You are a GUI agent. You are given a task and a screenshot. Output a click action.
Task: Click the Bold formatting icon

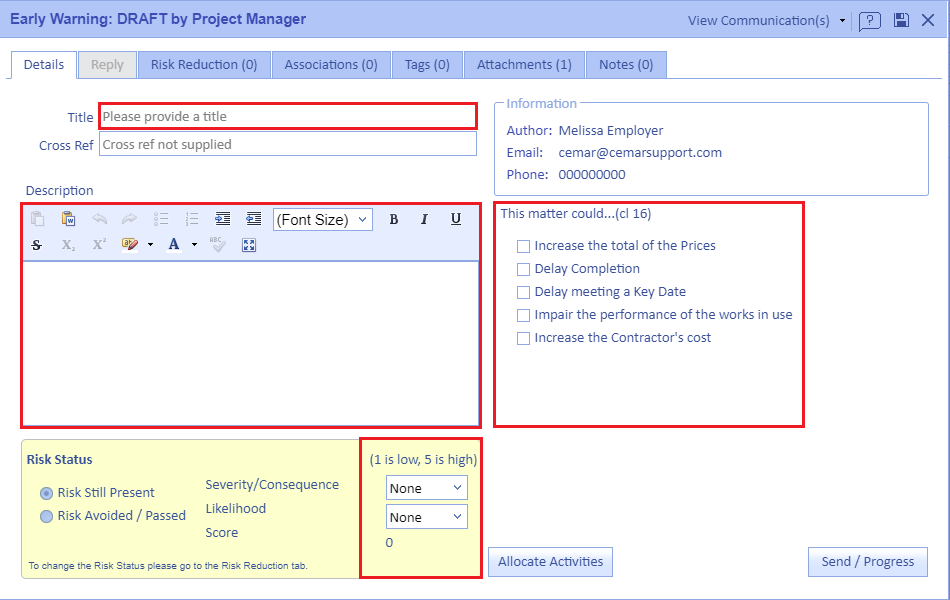393,219
